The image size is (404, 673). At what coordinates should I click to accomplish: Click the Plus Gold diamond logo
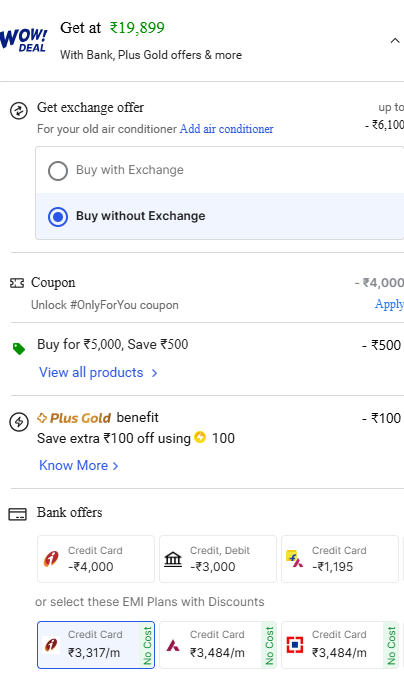(x=42, y=418)
